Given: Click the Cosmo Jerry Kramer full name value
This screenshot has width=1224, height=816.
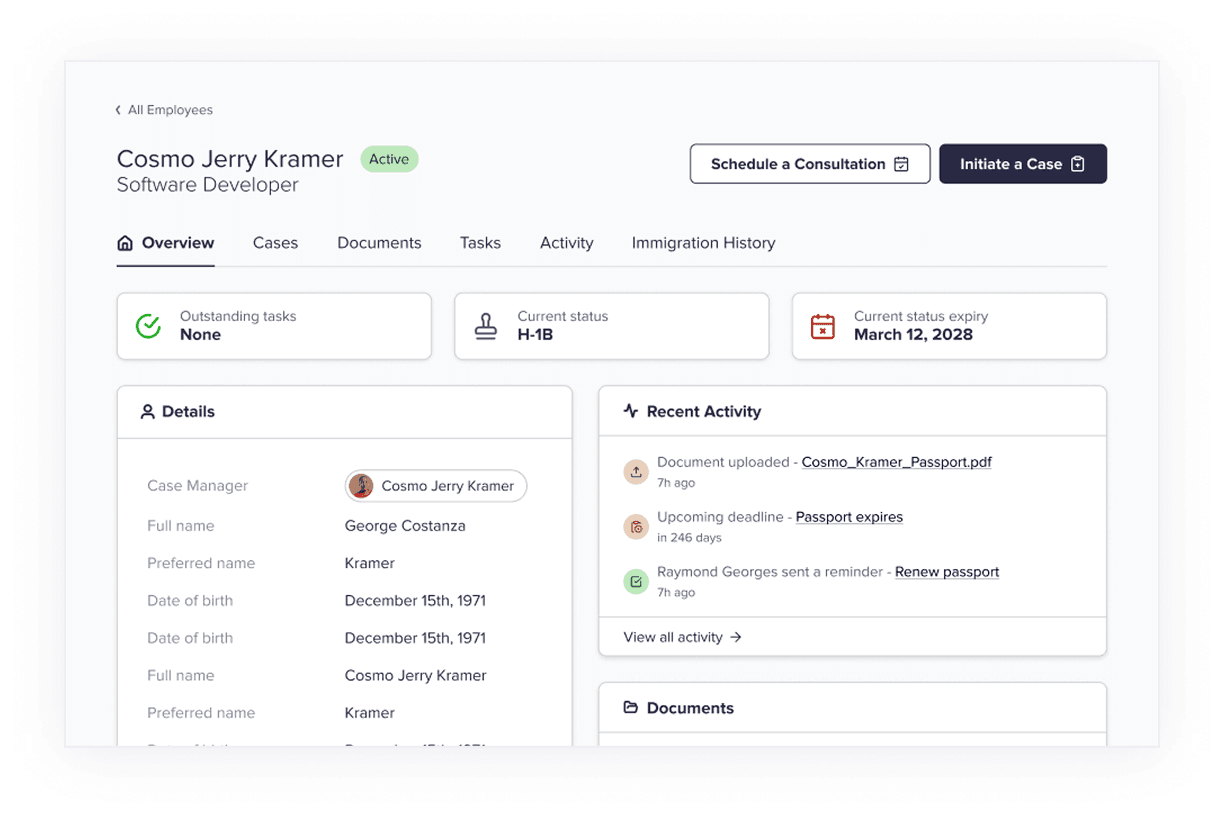Looking at the screenshot, I should (x=415, y=676).
